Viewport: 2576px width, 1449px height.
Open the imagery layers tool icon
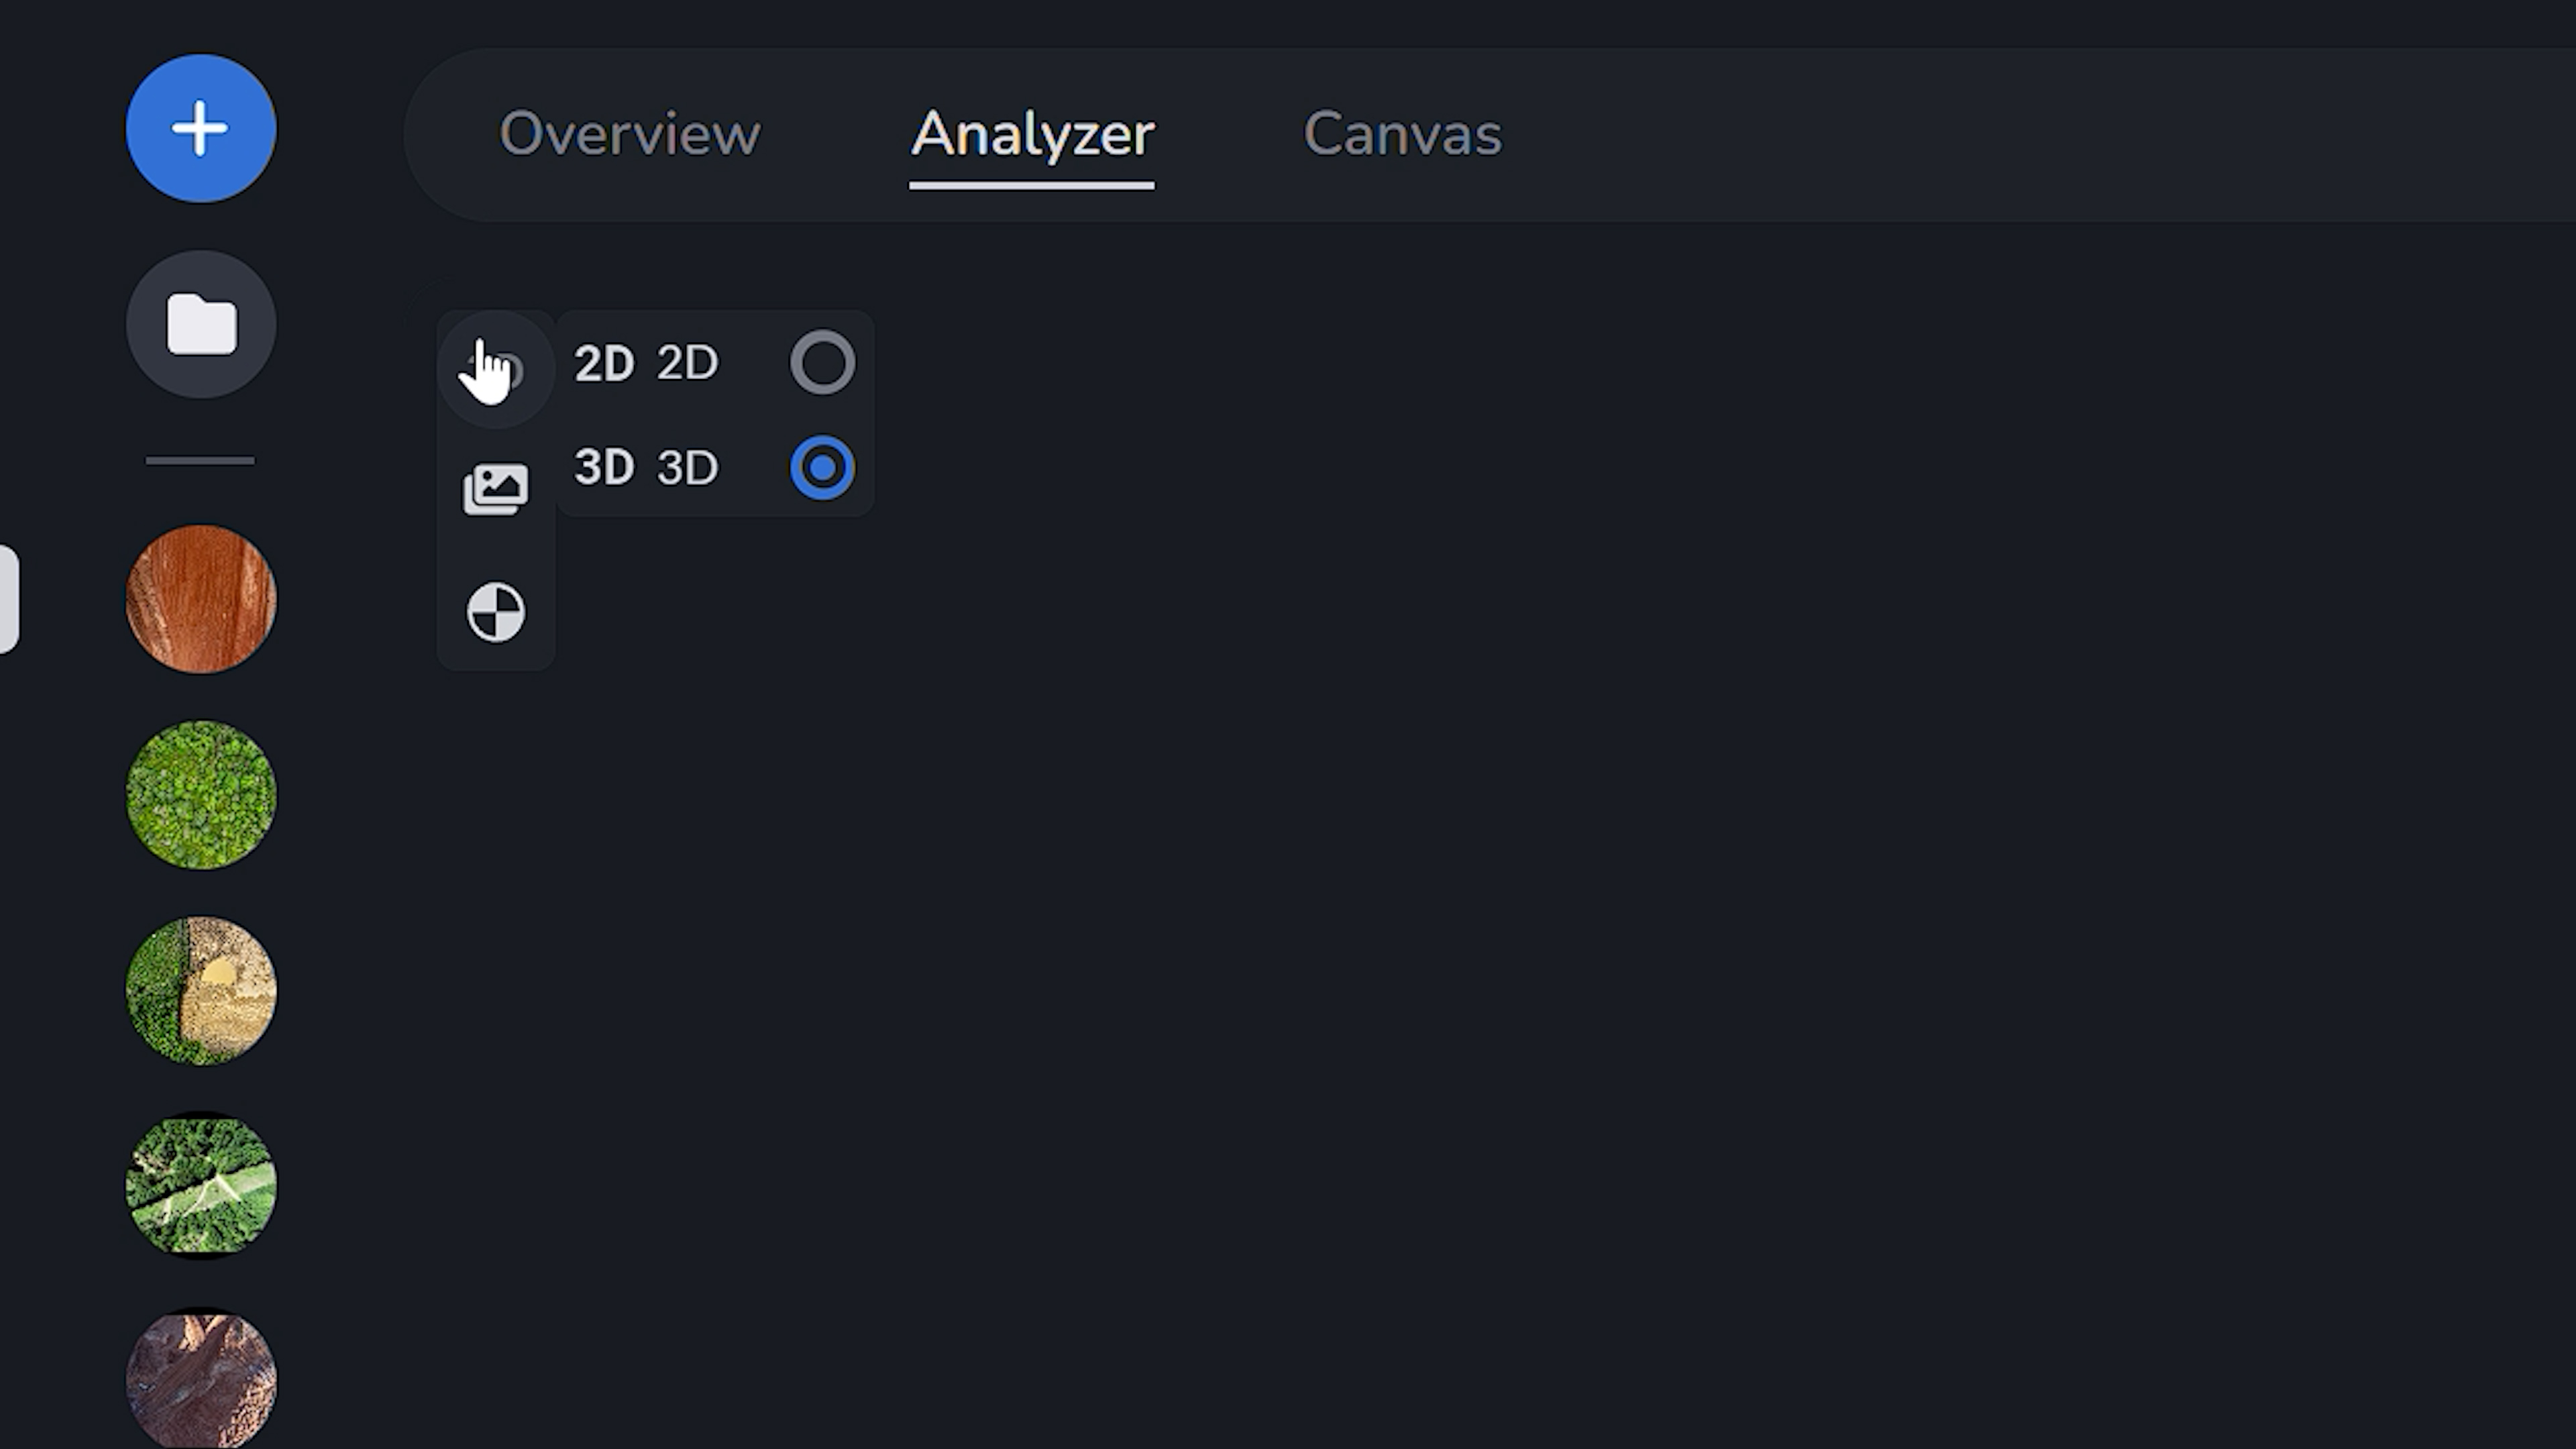495,487
